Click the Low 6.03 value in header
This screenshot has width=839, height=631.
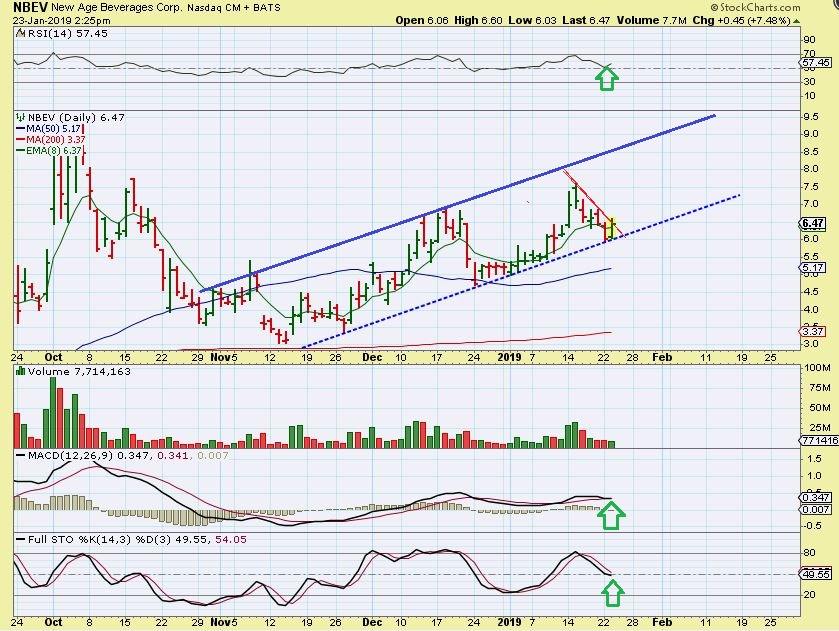click(x=532, y=20)
